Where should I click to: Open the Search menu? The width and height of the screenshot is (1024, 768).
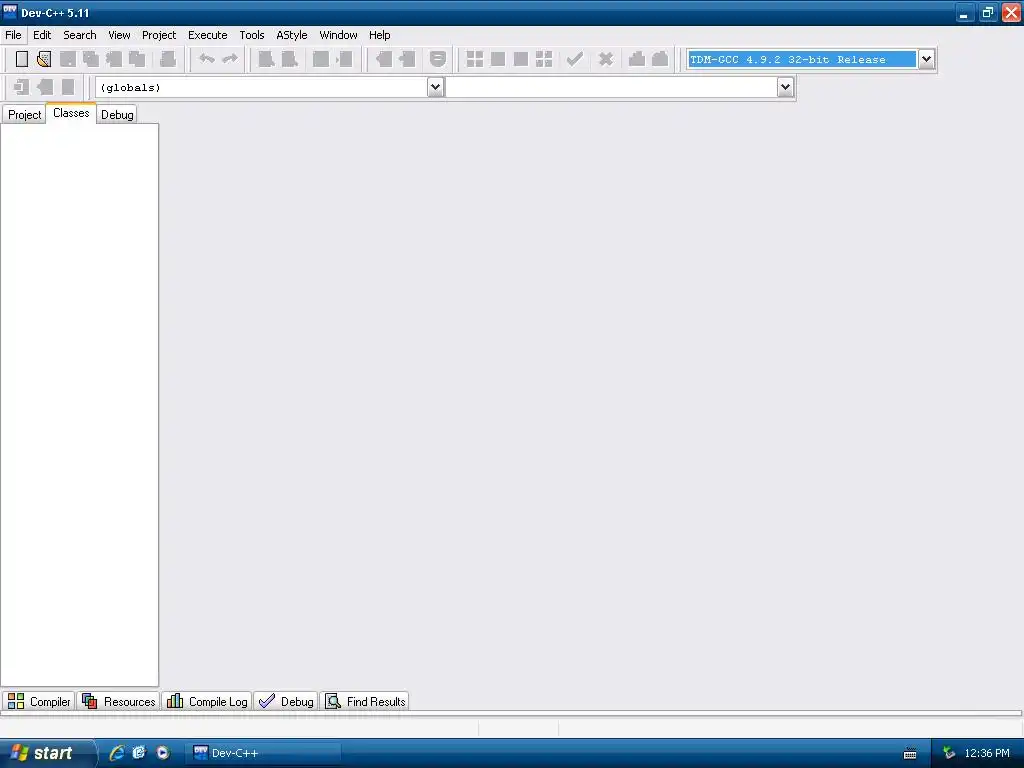[x=80, y=35]
